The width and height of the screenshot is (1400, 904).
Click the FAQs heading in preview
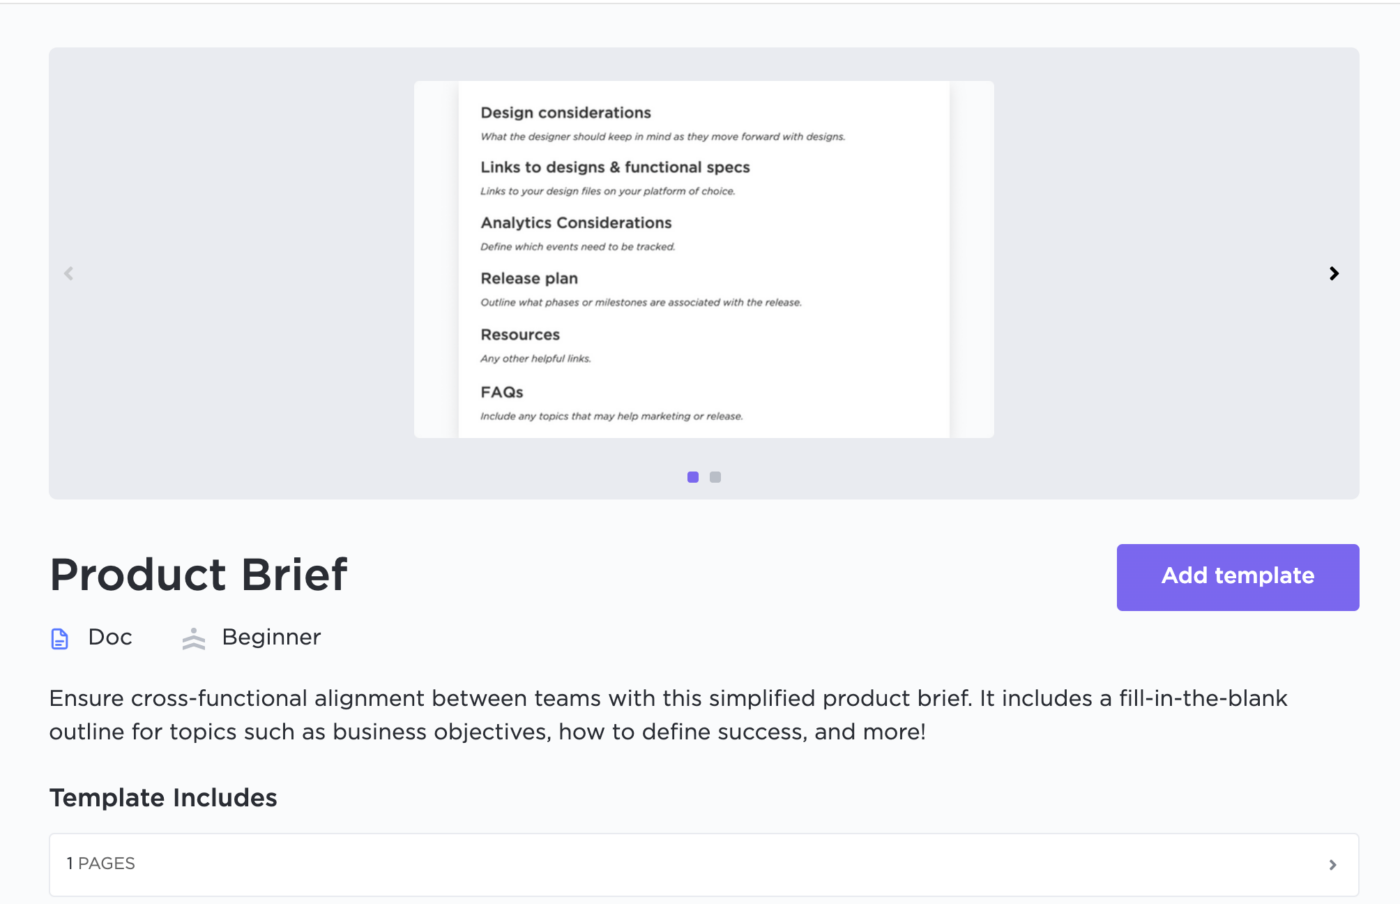coord(501,392)
